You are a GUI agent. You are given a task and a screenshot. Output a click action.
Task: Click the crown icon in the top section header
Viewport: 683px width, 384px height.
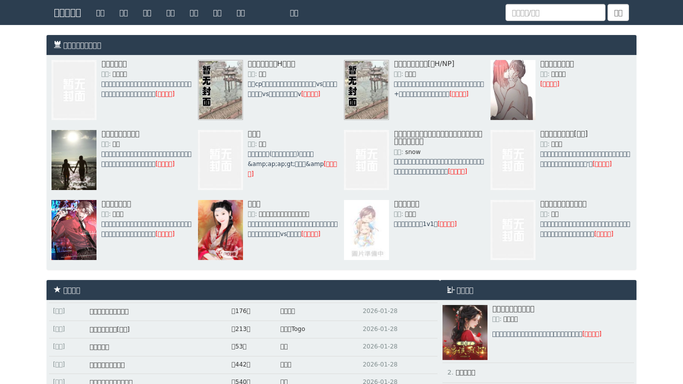[x=57, y=45]
